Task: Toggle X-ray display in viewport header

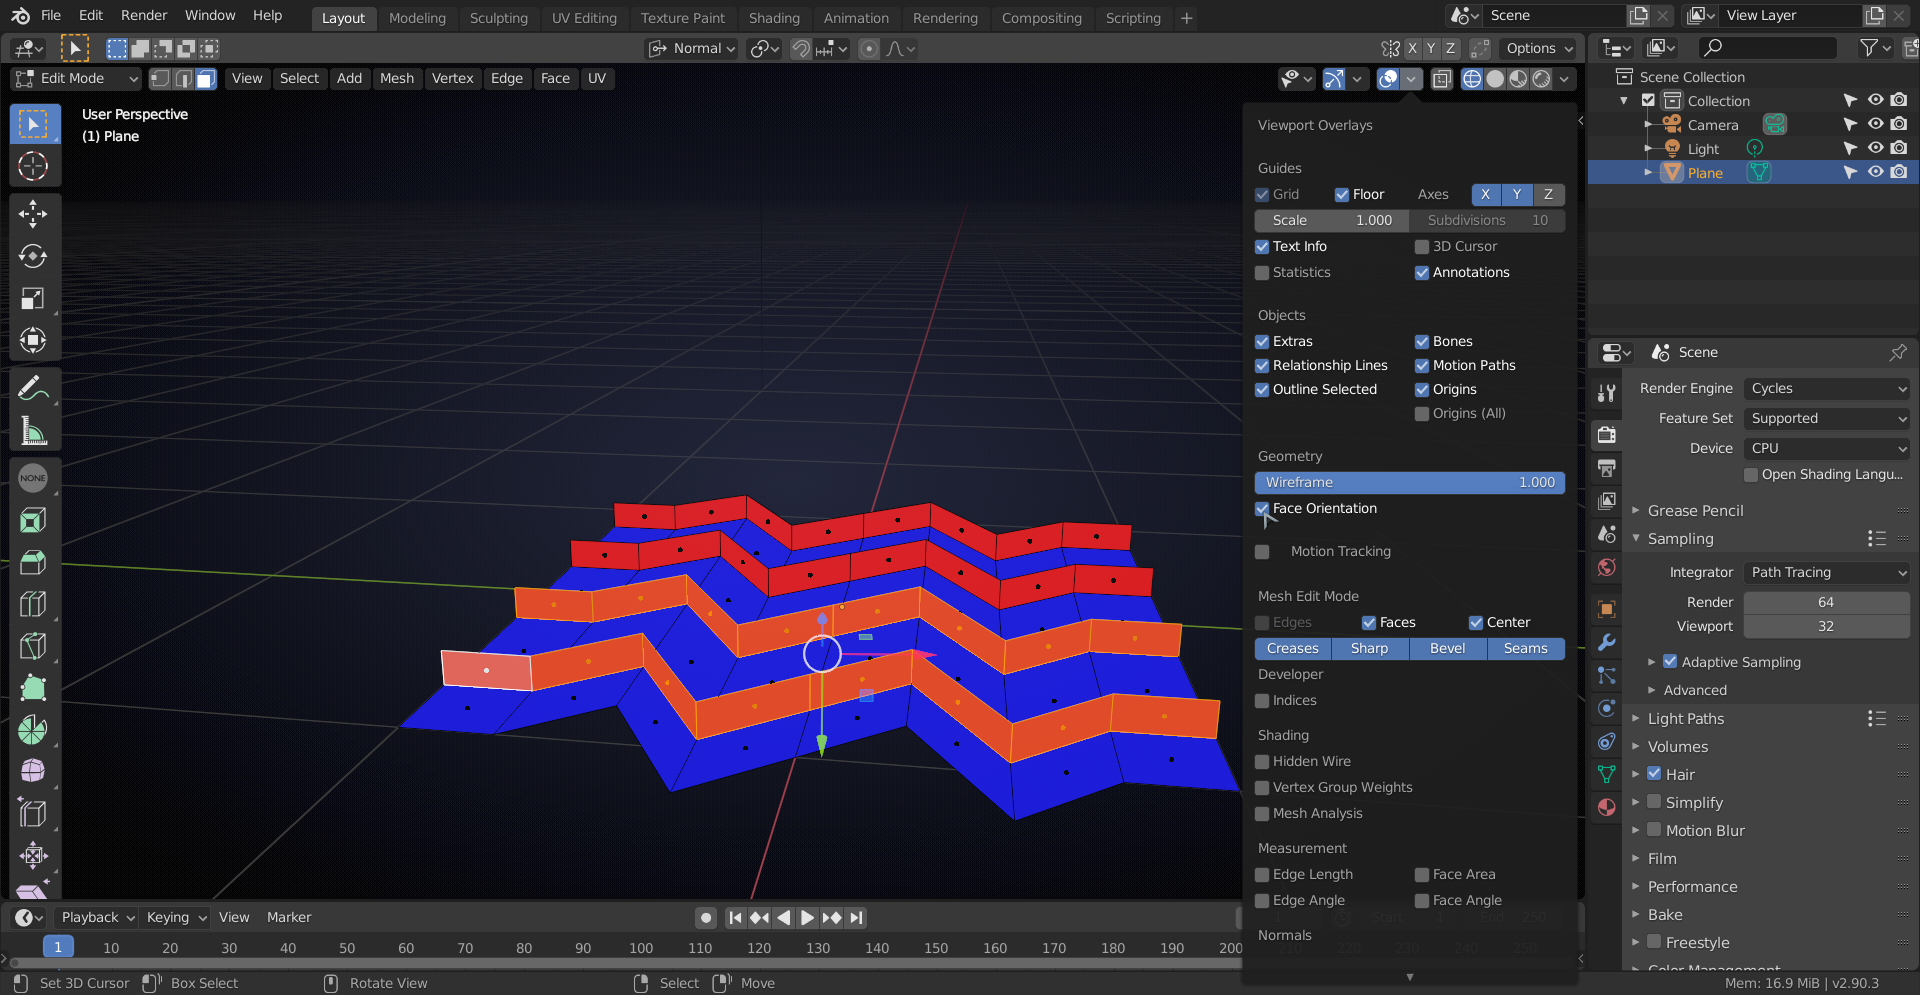Action: [1441, 79]
